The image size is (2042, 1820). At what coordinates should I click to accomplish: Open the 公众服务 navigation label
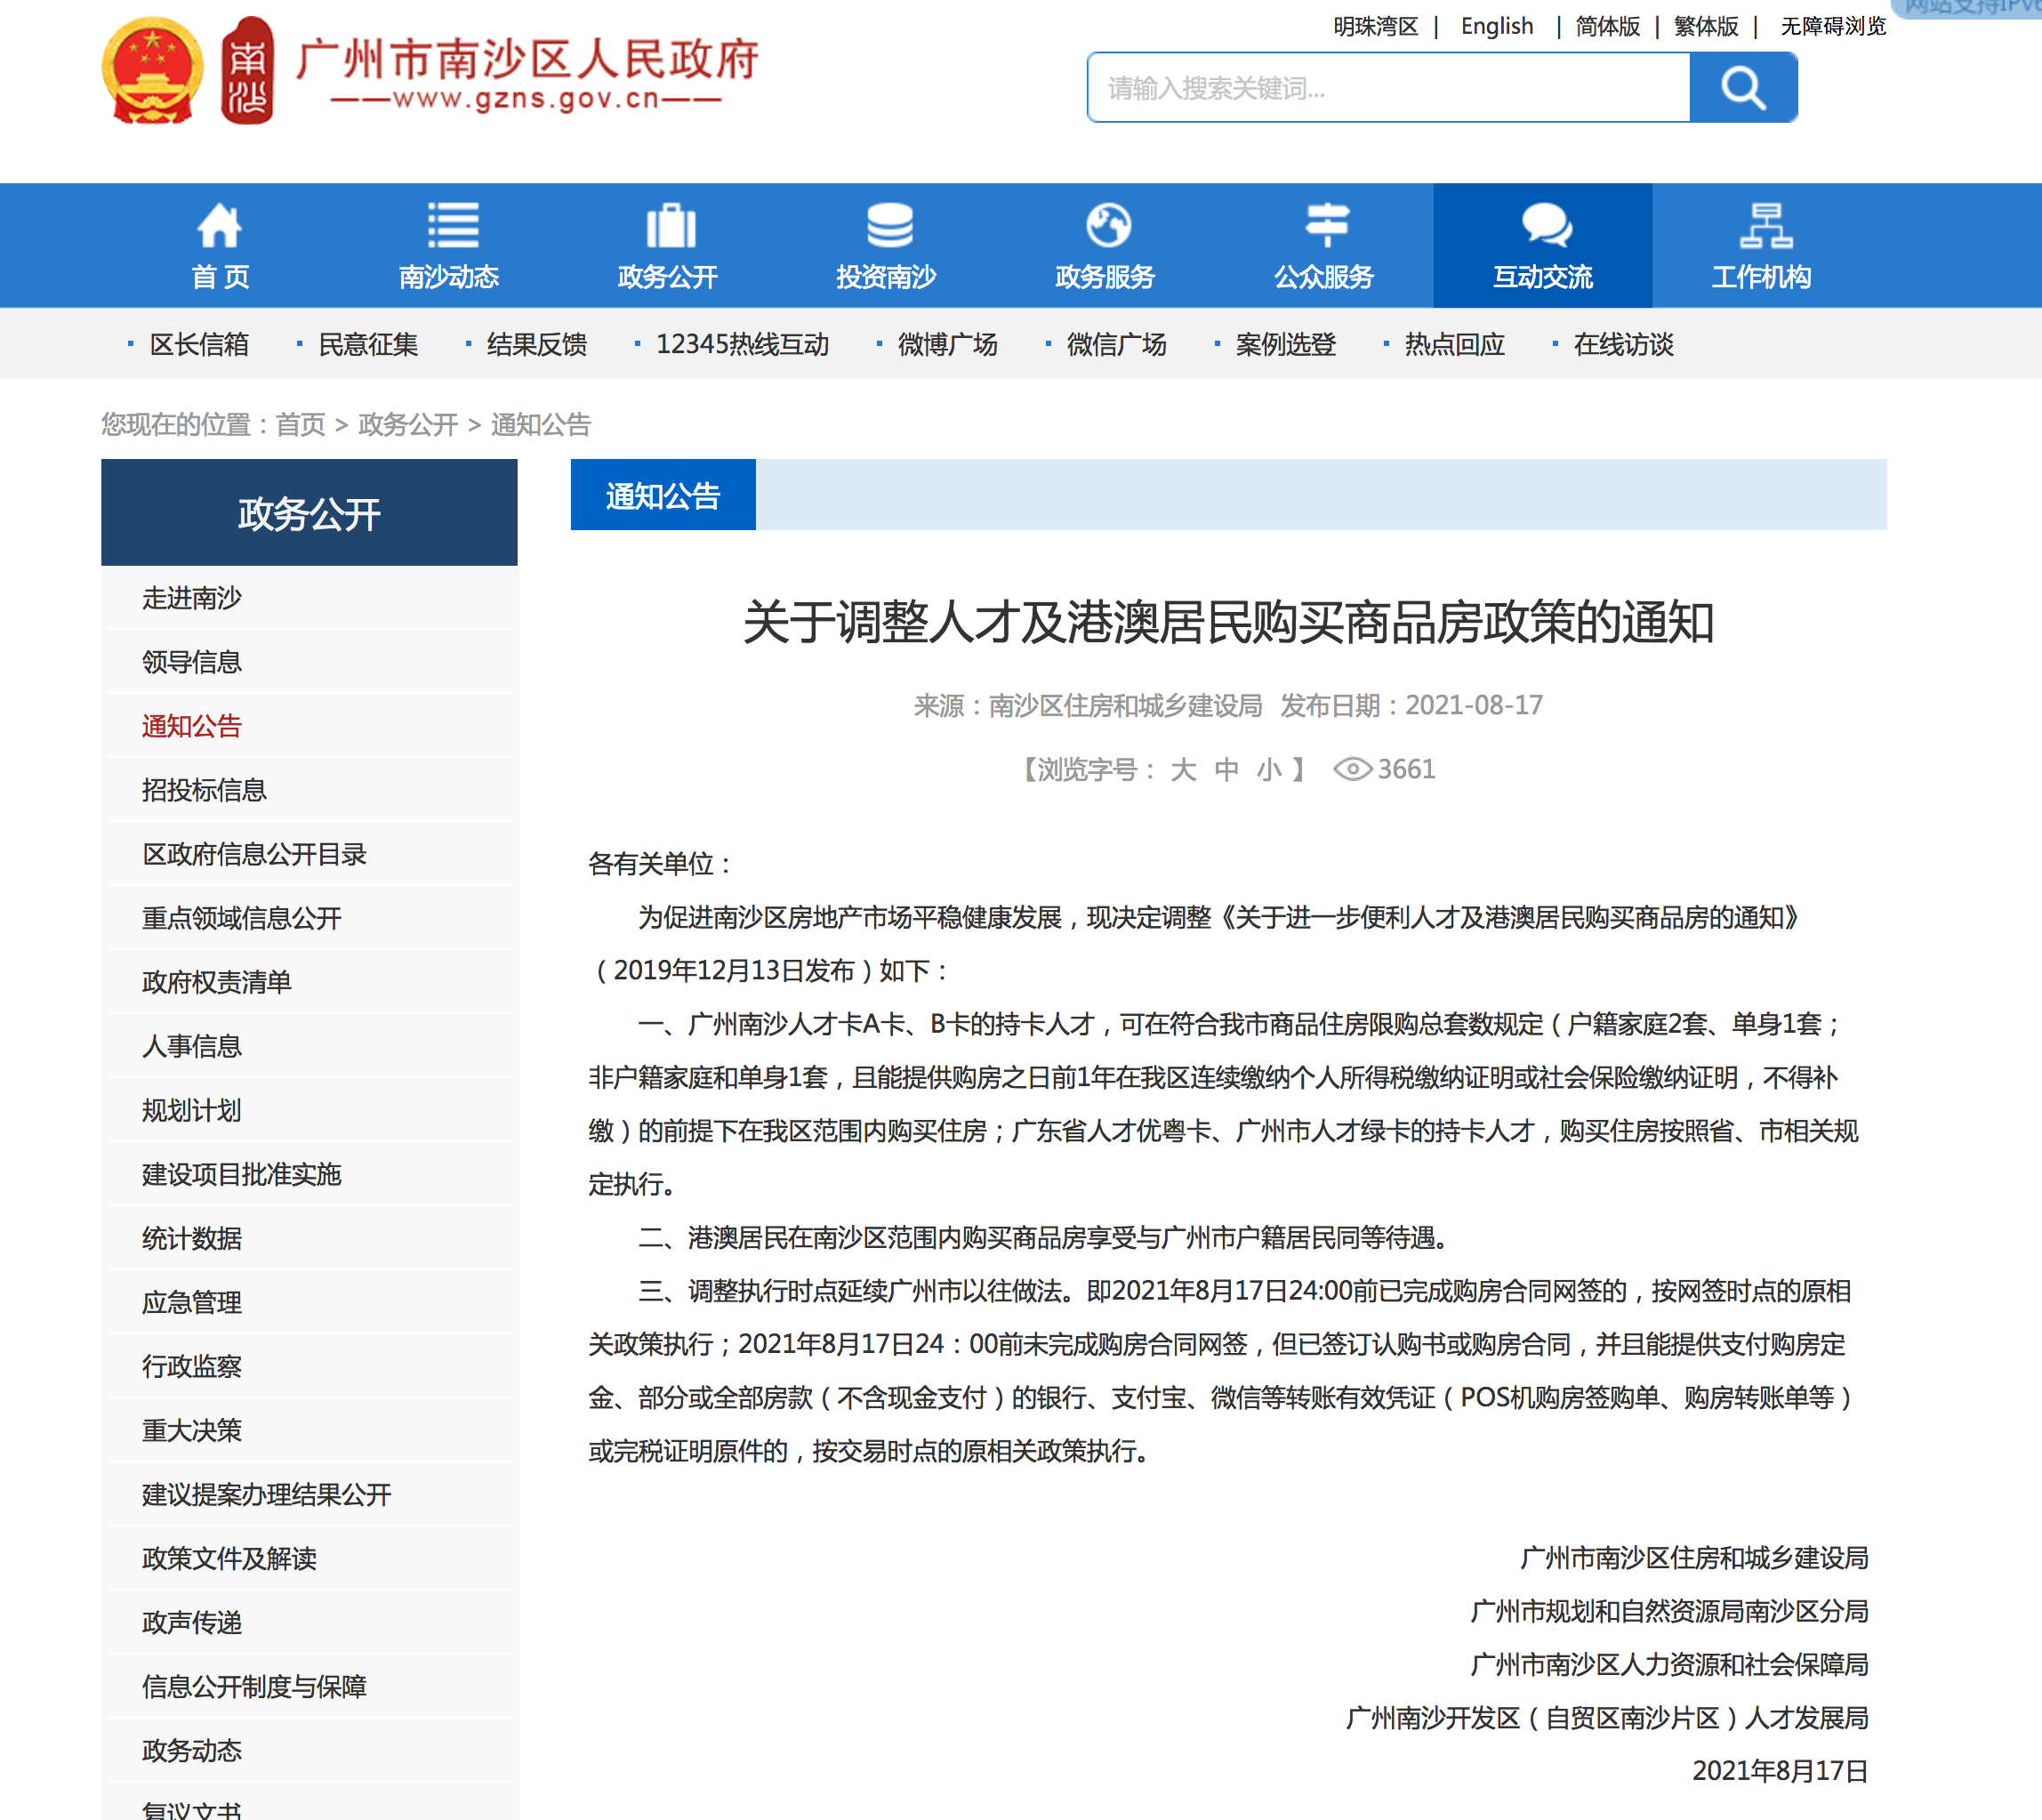1324,277
